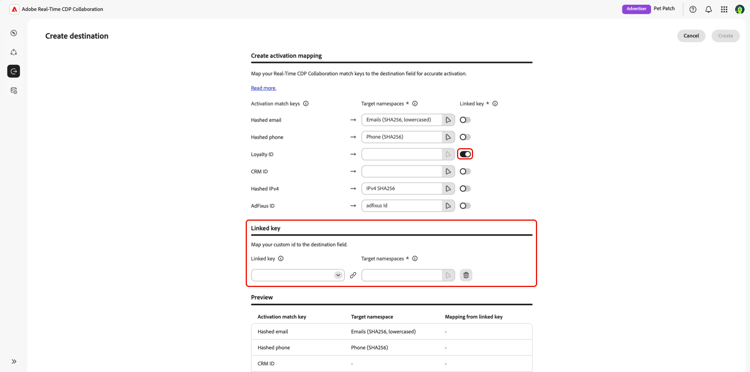The width and height of the screenshot is (750, 372).
Task: Open the app switcher grid icon
Action: (x=724, y=9)
